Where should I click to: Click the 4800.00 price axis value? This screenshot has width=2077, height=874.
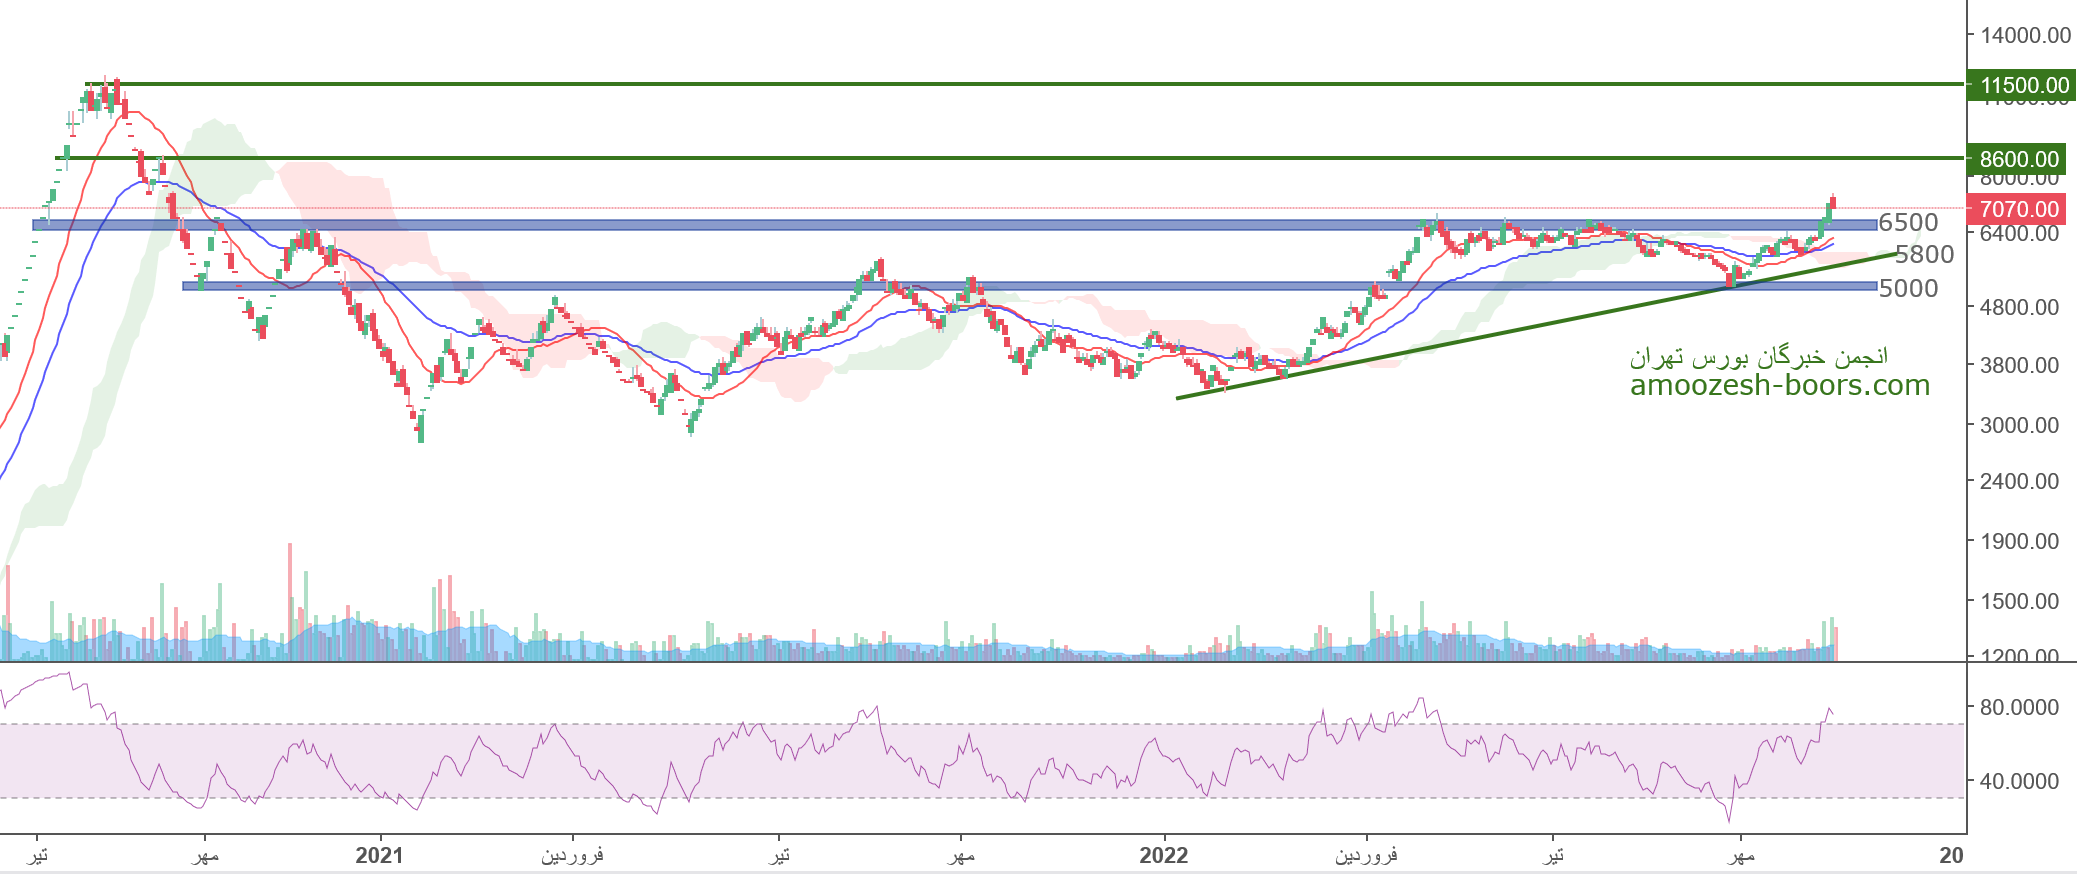(x=2019, y=307)
